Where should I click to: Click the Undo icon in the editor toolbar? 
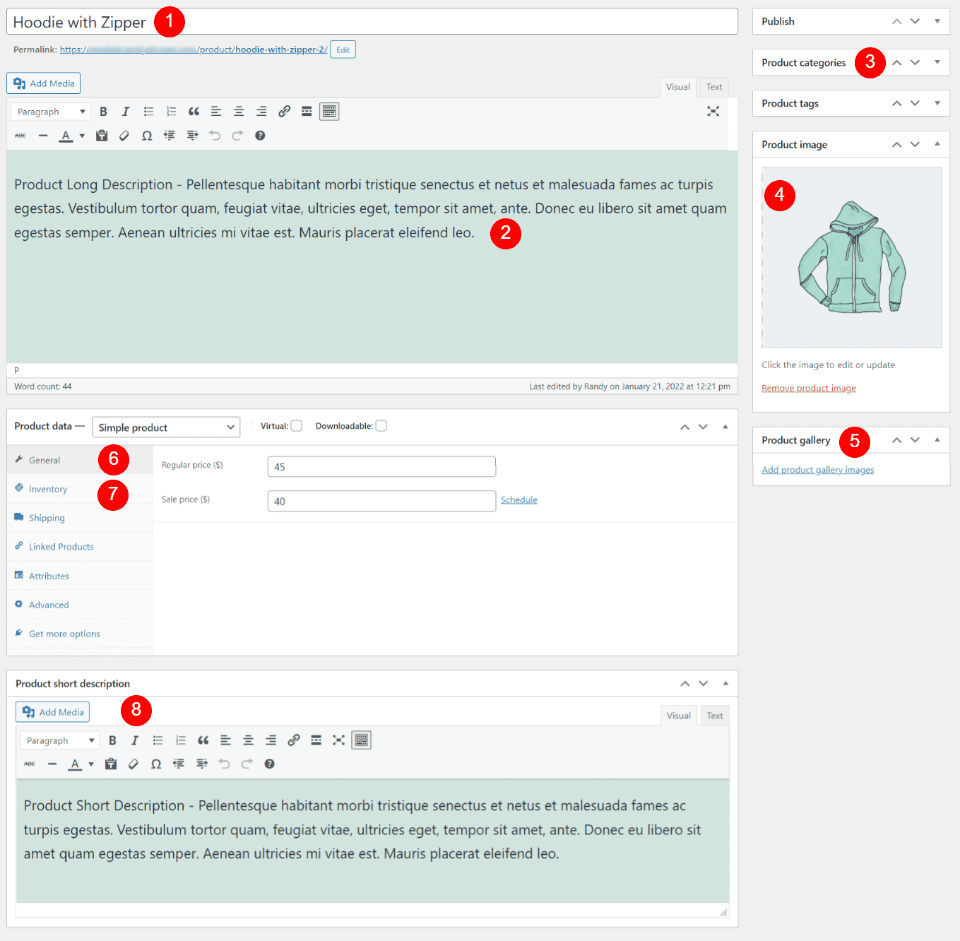click(216, 135)
